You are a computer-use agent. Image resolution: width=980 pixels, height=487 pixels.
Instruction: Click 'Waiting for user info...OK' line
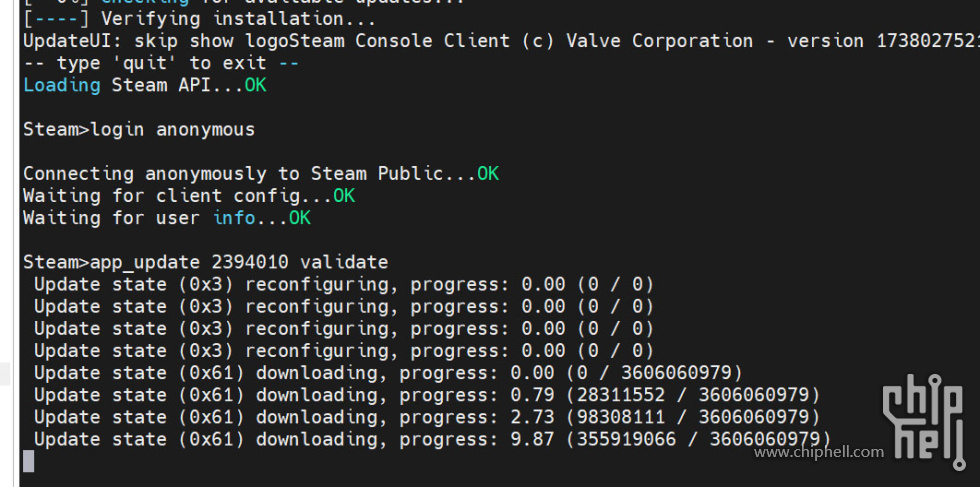[166, 218]
